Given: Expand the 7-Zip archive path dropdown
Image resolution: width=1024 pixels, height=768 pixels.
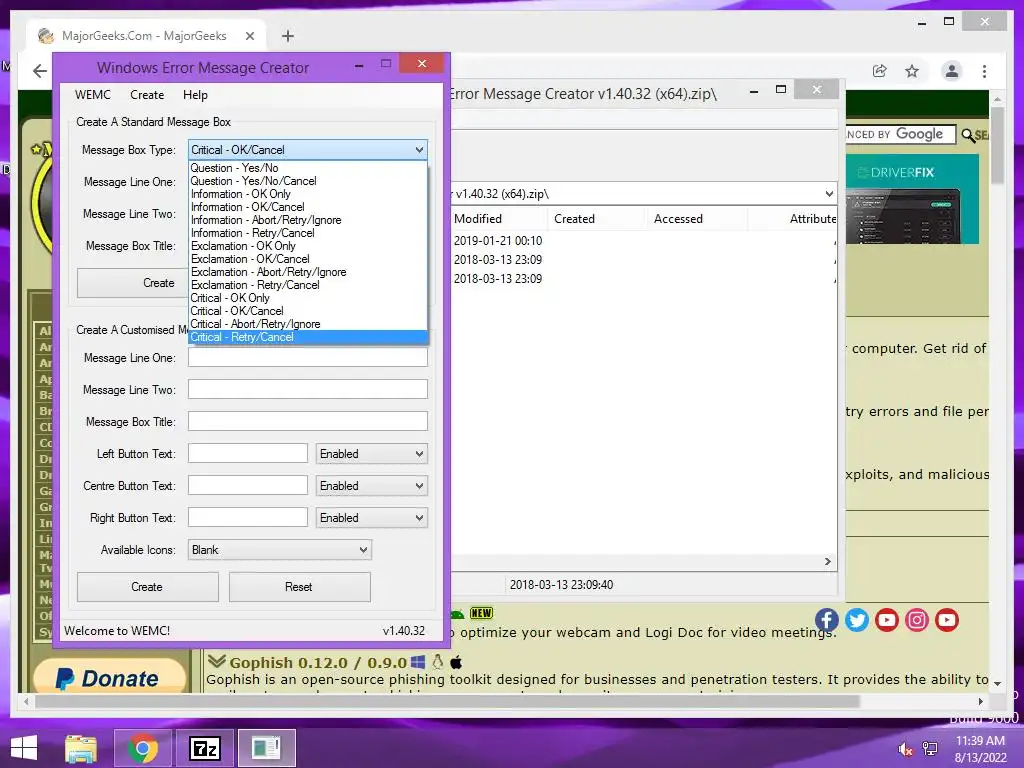Looking at the screenshot, I should pos(829,194).
